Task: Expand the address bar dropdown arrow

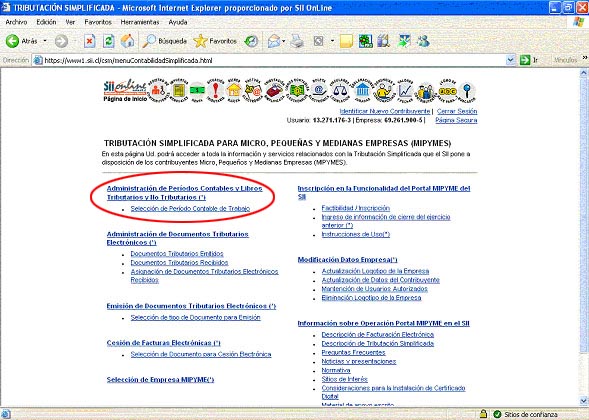Action: pyautogui.click(x=510, y=60)
